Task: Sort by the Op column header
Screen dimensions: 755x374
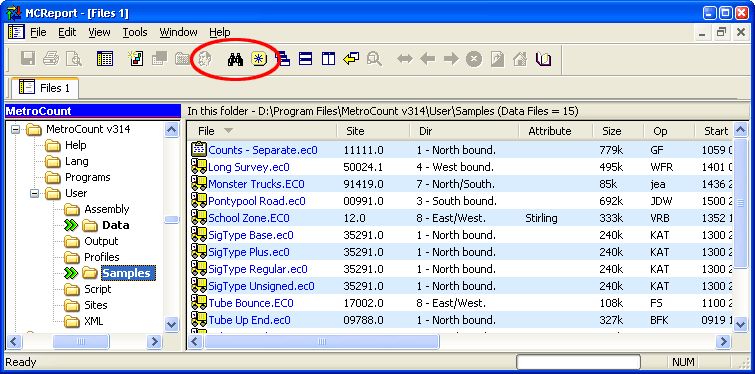Action: click(x=669, y=131)
